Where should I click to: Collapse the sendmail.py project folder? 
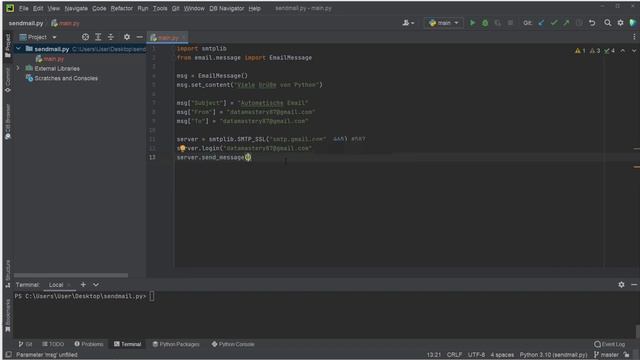pyautogui.click(x=18, y=49)
